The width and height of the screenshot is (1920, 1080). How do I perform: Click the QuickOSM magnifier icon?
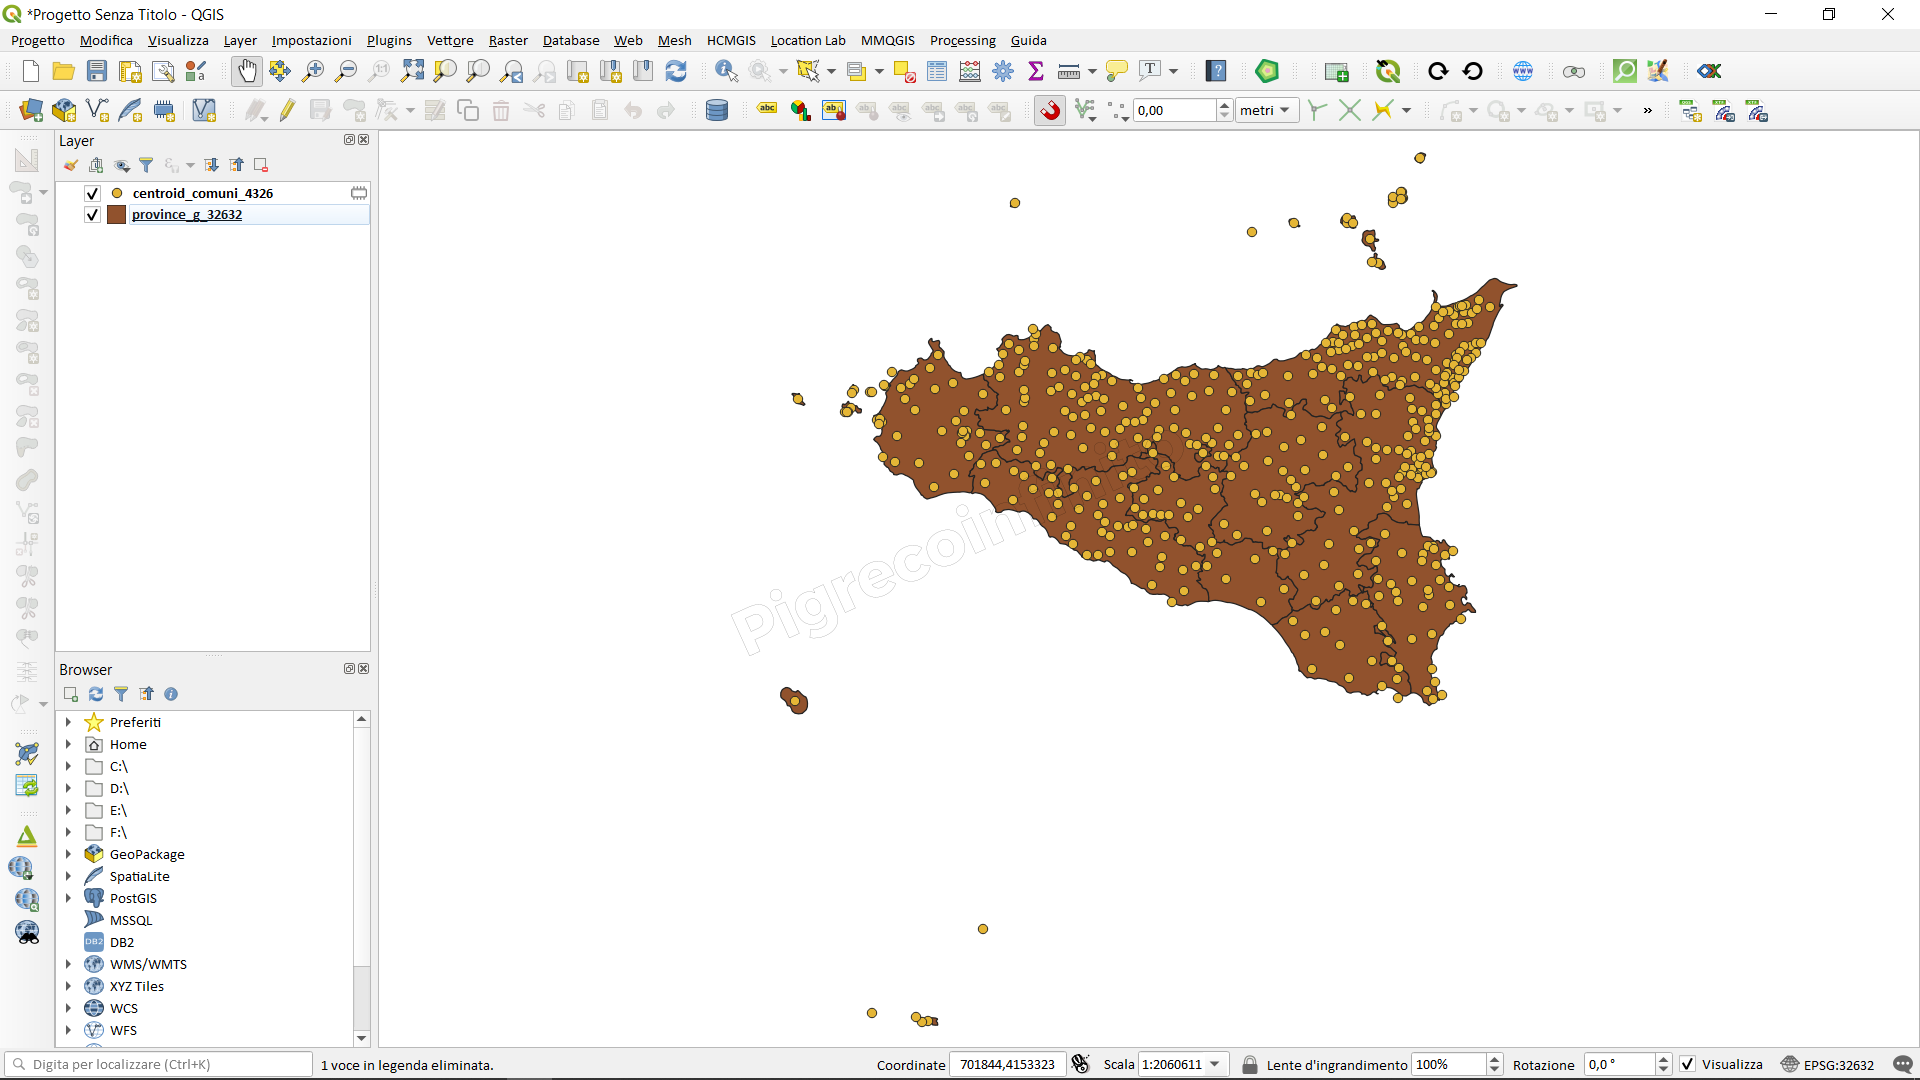[x=1625, y=71]
